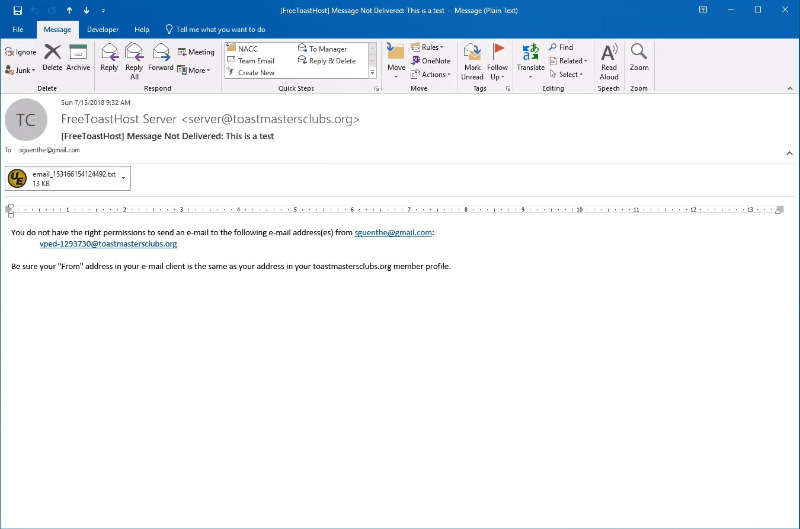Open the Follow Up flag menu
Viewport: 800px width, 529px height.
(x=497, y=61)
